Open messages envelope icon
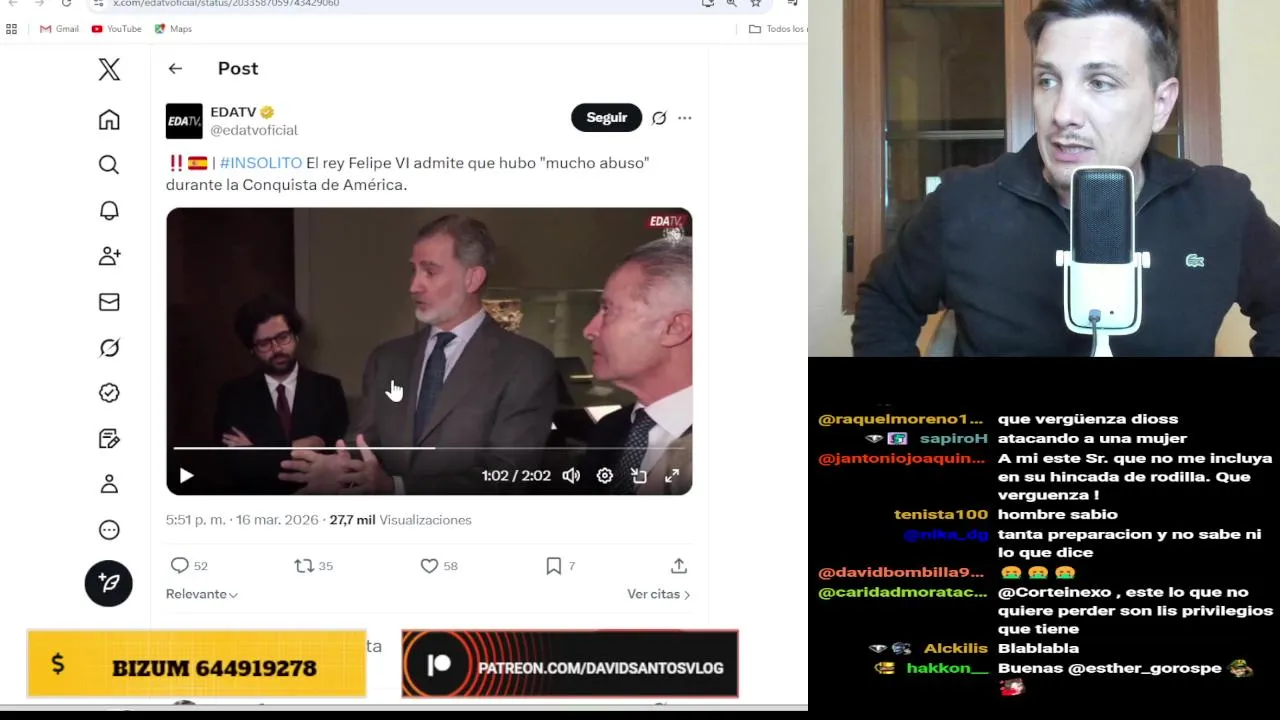The image size is (1280, 720). [109, 302]
